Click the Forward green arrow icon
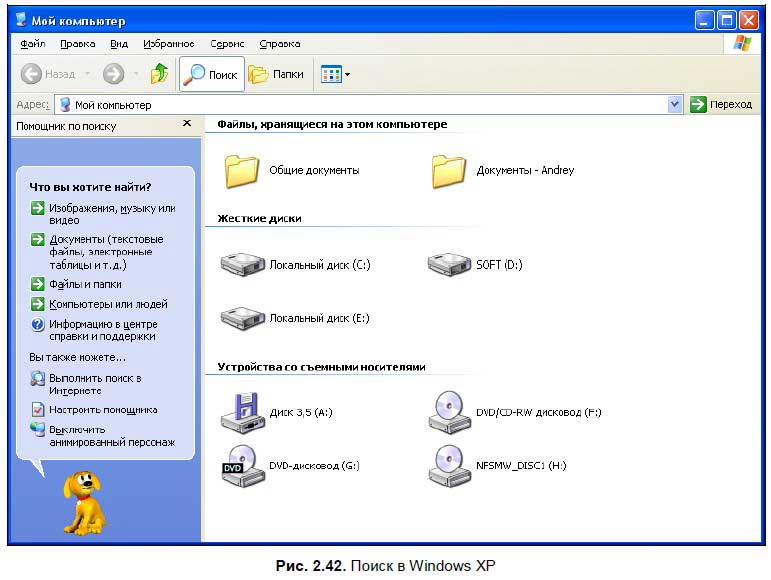Image resolution: width=771 pixels, height=580 pixels. (x=114, y=74)
